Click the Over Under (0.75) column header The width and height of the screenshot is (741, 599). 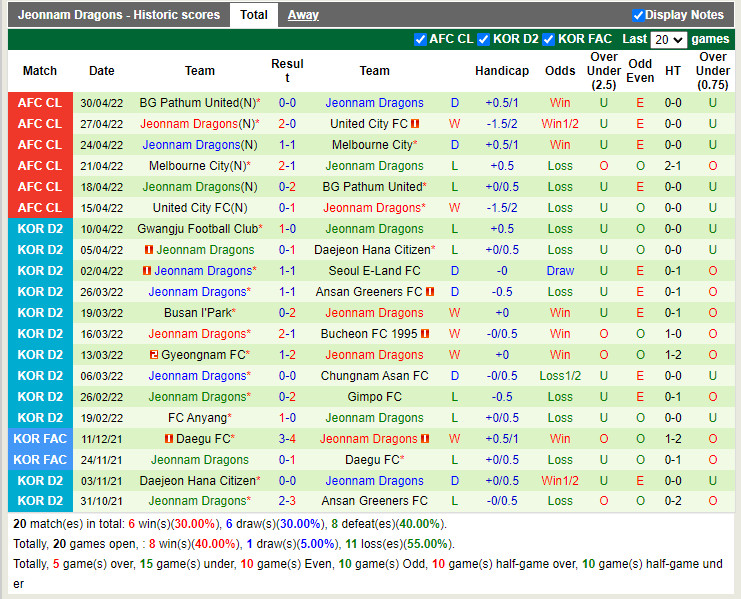click(x=713, y=71)
